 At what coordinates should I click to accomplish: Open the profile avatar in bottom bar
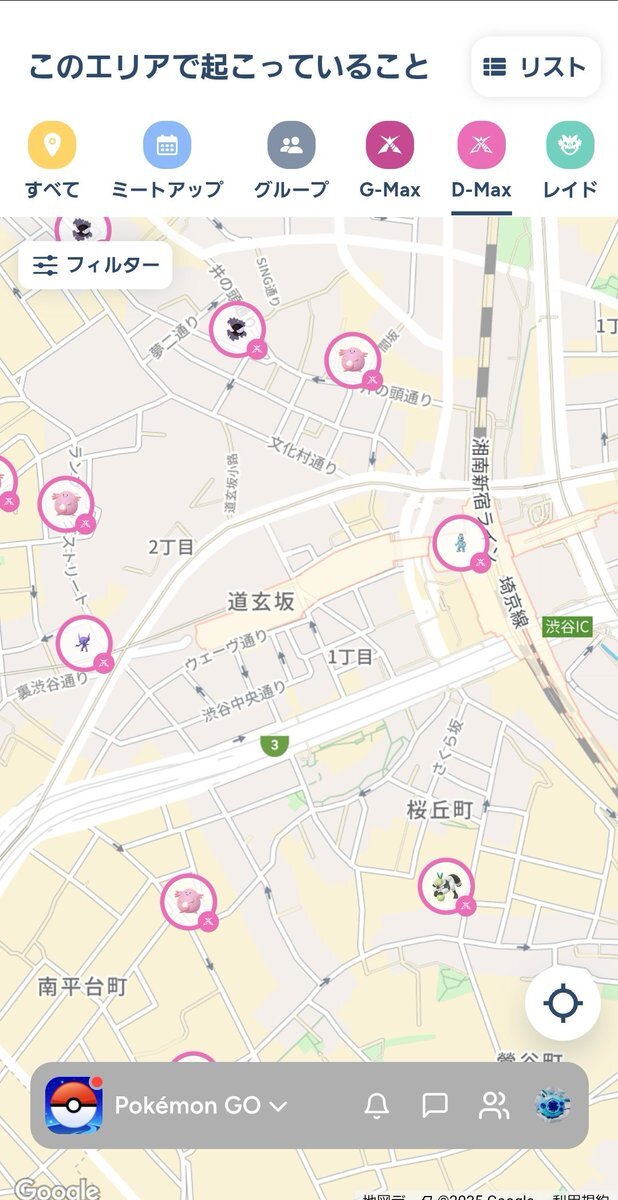[x=553, y=1105]
